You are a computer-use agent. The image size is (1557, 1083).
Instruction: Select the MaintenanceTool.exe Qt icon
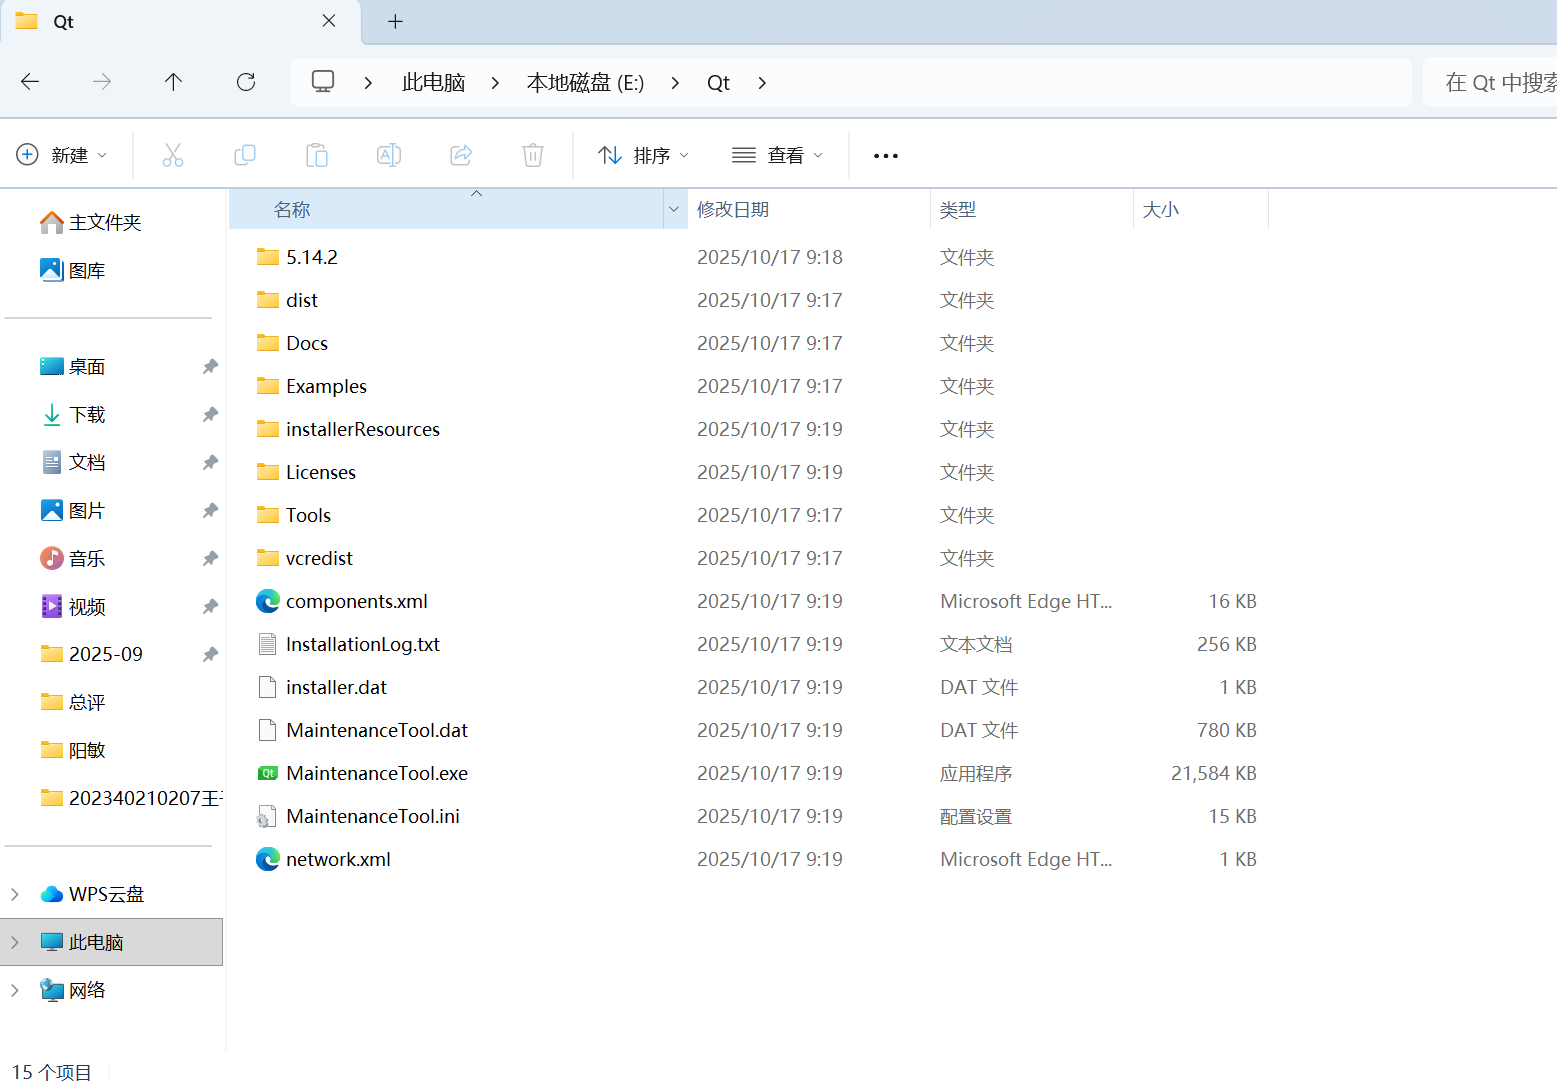click(267, 773)
